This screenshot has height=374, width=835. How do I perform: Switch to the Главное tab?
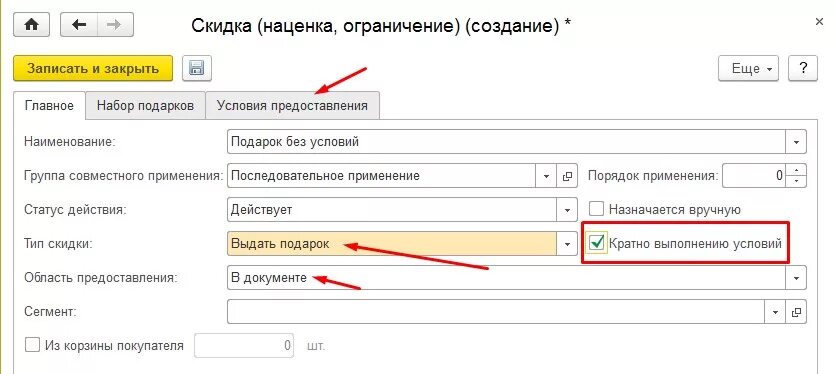49,105
